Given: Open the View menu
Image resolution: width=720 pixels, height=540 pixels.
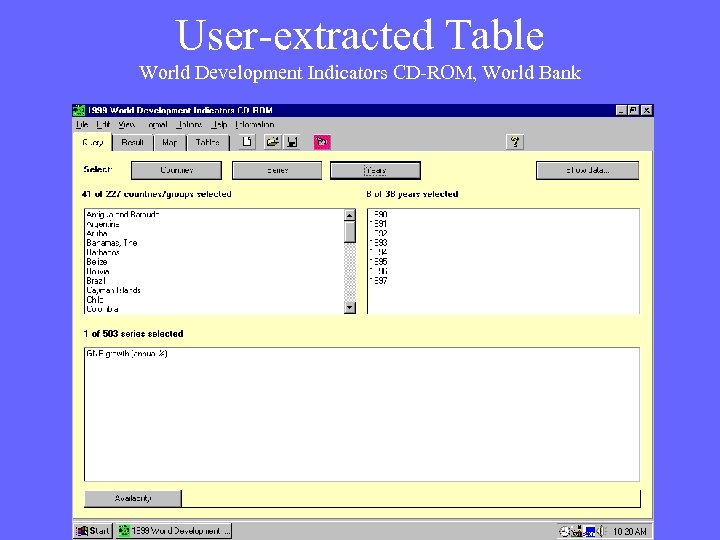Looking at the screenshot, I should point(126,124).
